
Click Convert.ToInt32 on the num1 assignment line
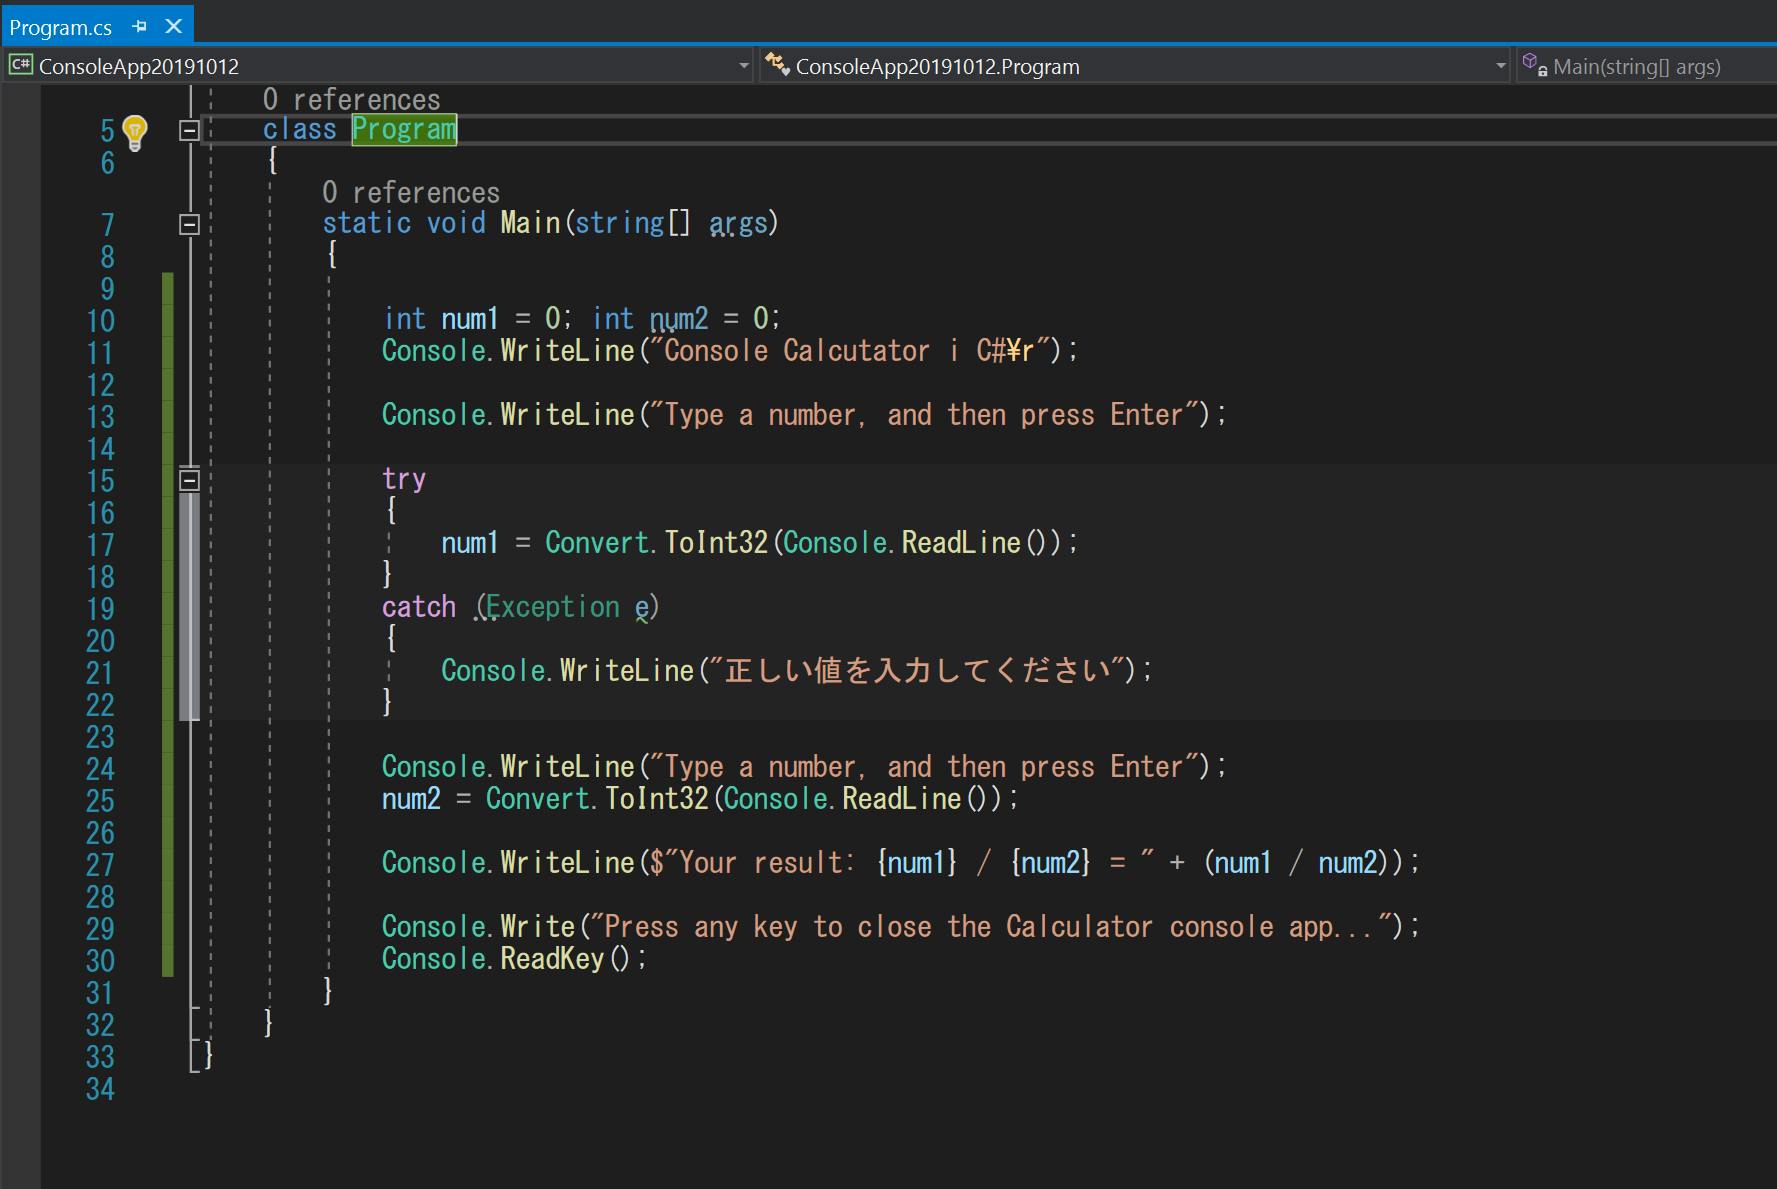coord(656,543)
